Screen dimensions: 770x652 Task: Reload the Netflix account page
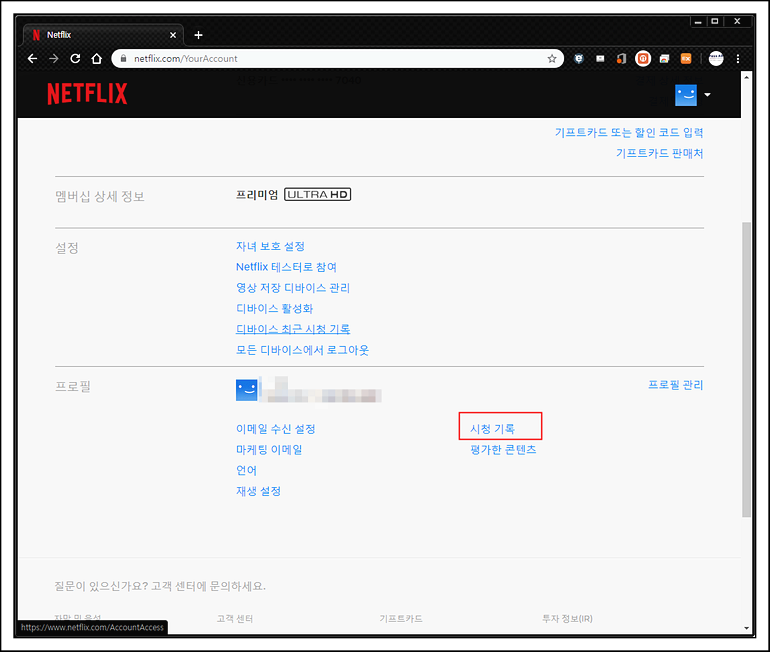[75, 58]
